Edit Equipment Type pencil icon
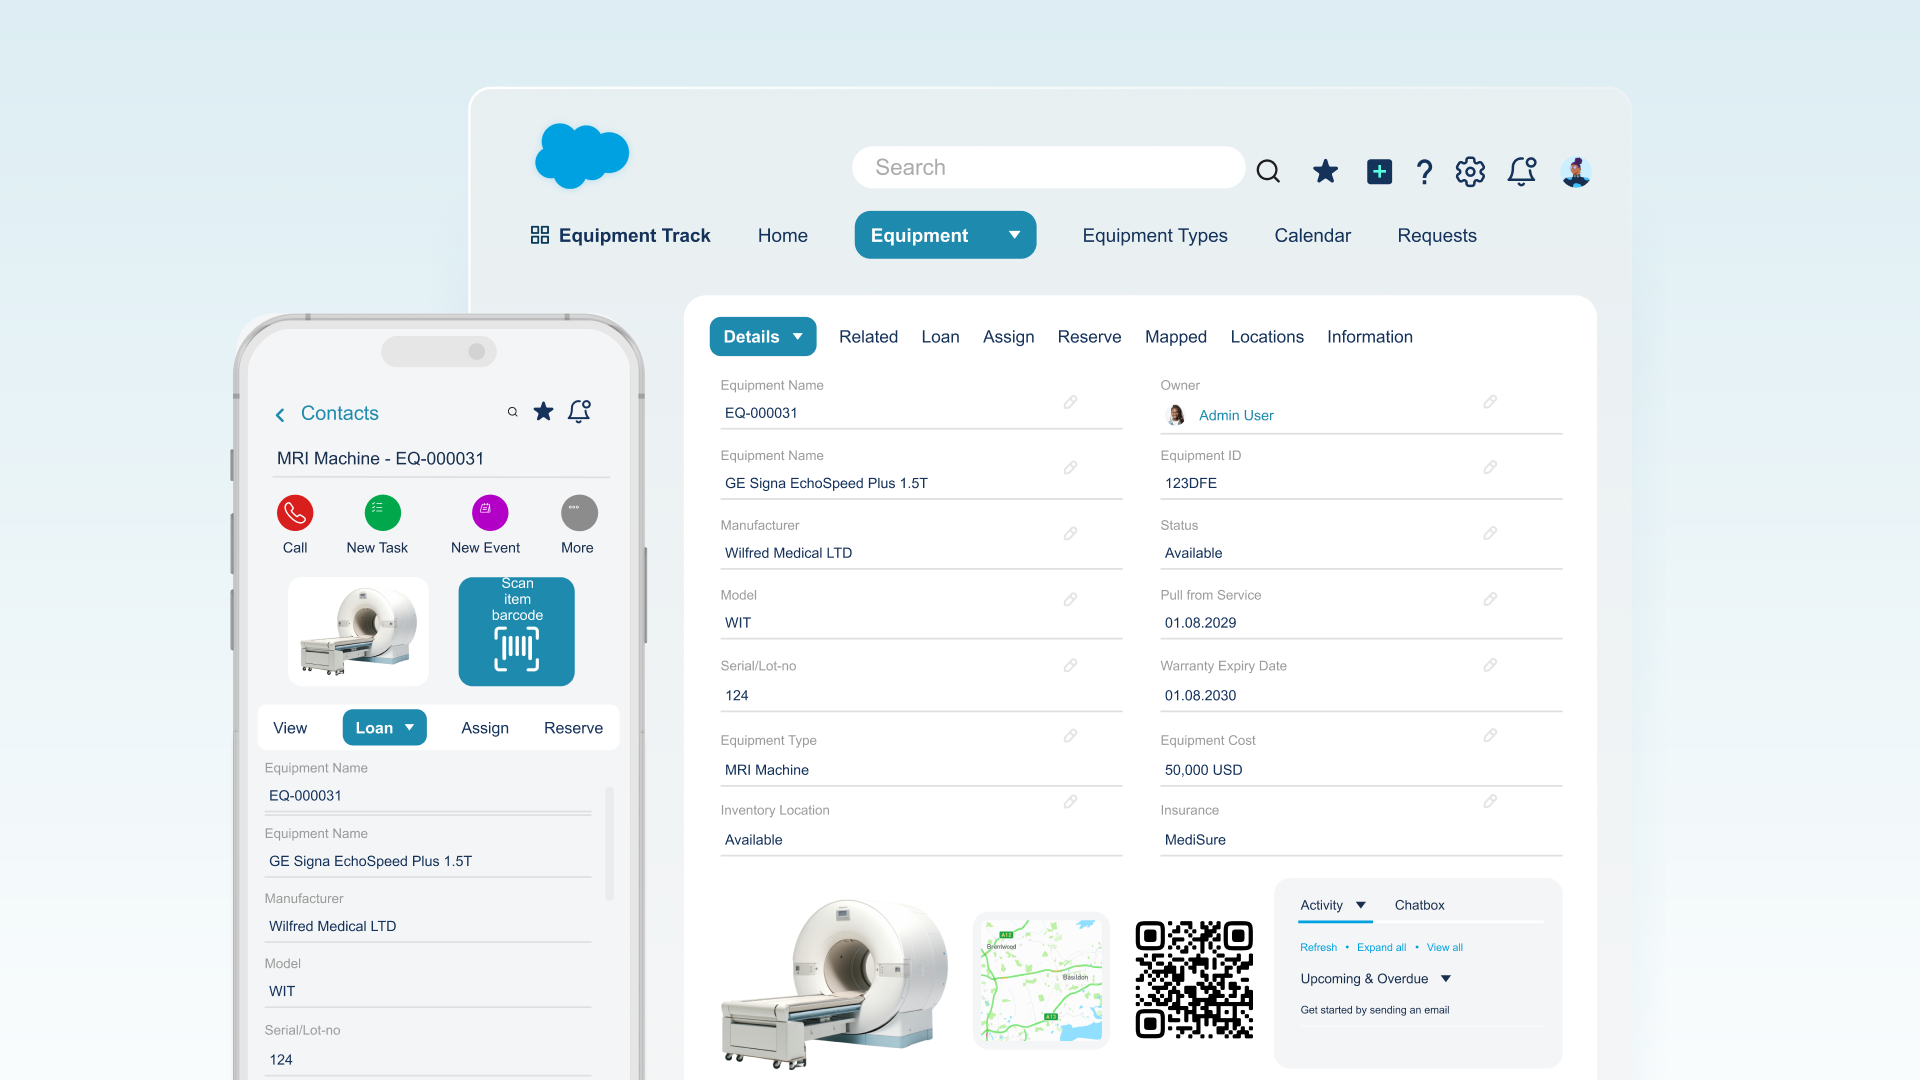This screenshot has height=1080, width=1920. pyautogui.click(x=1070, y=736)
